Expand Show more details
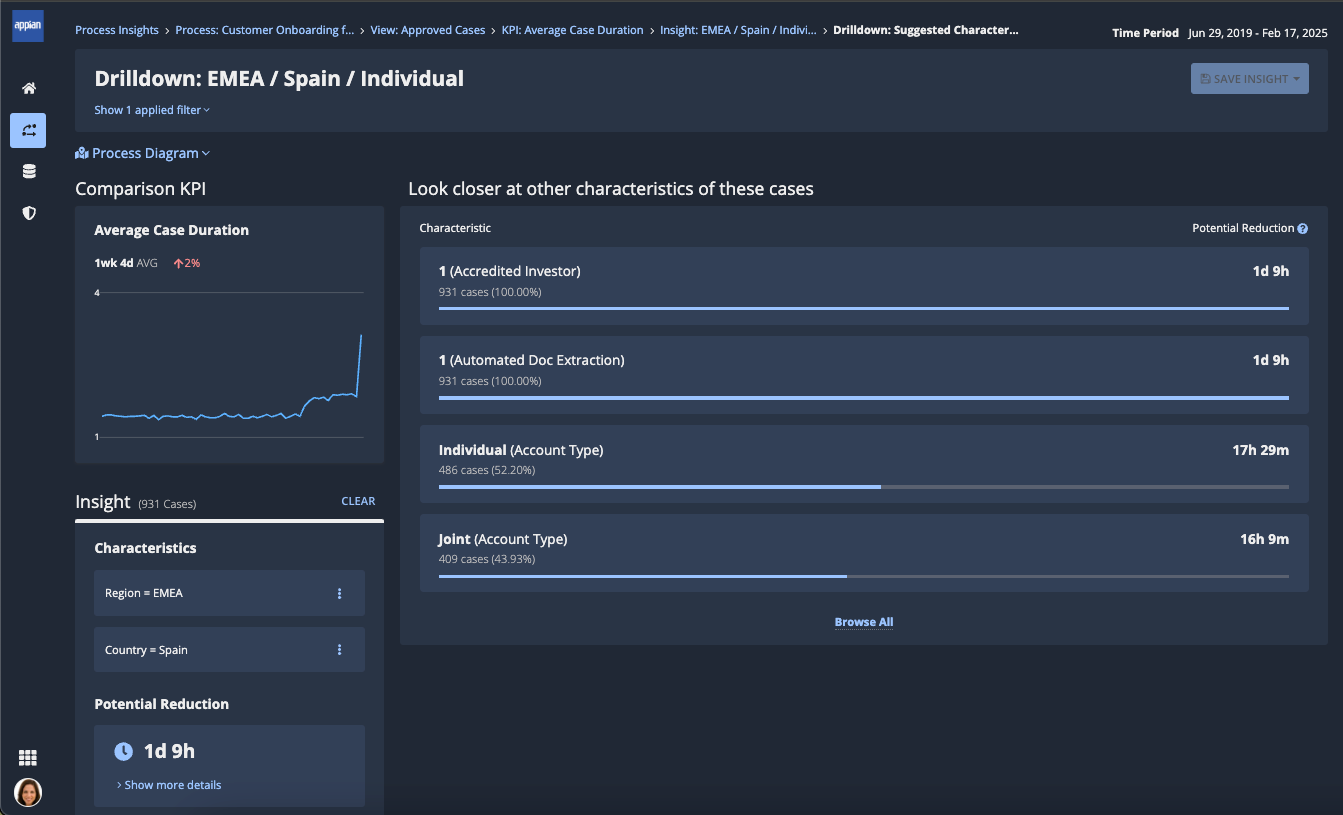 169,785
